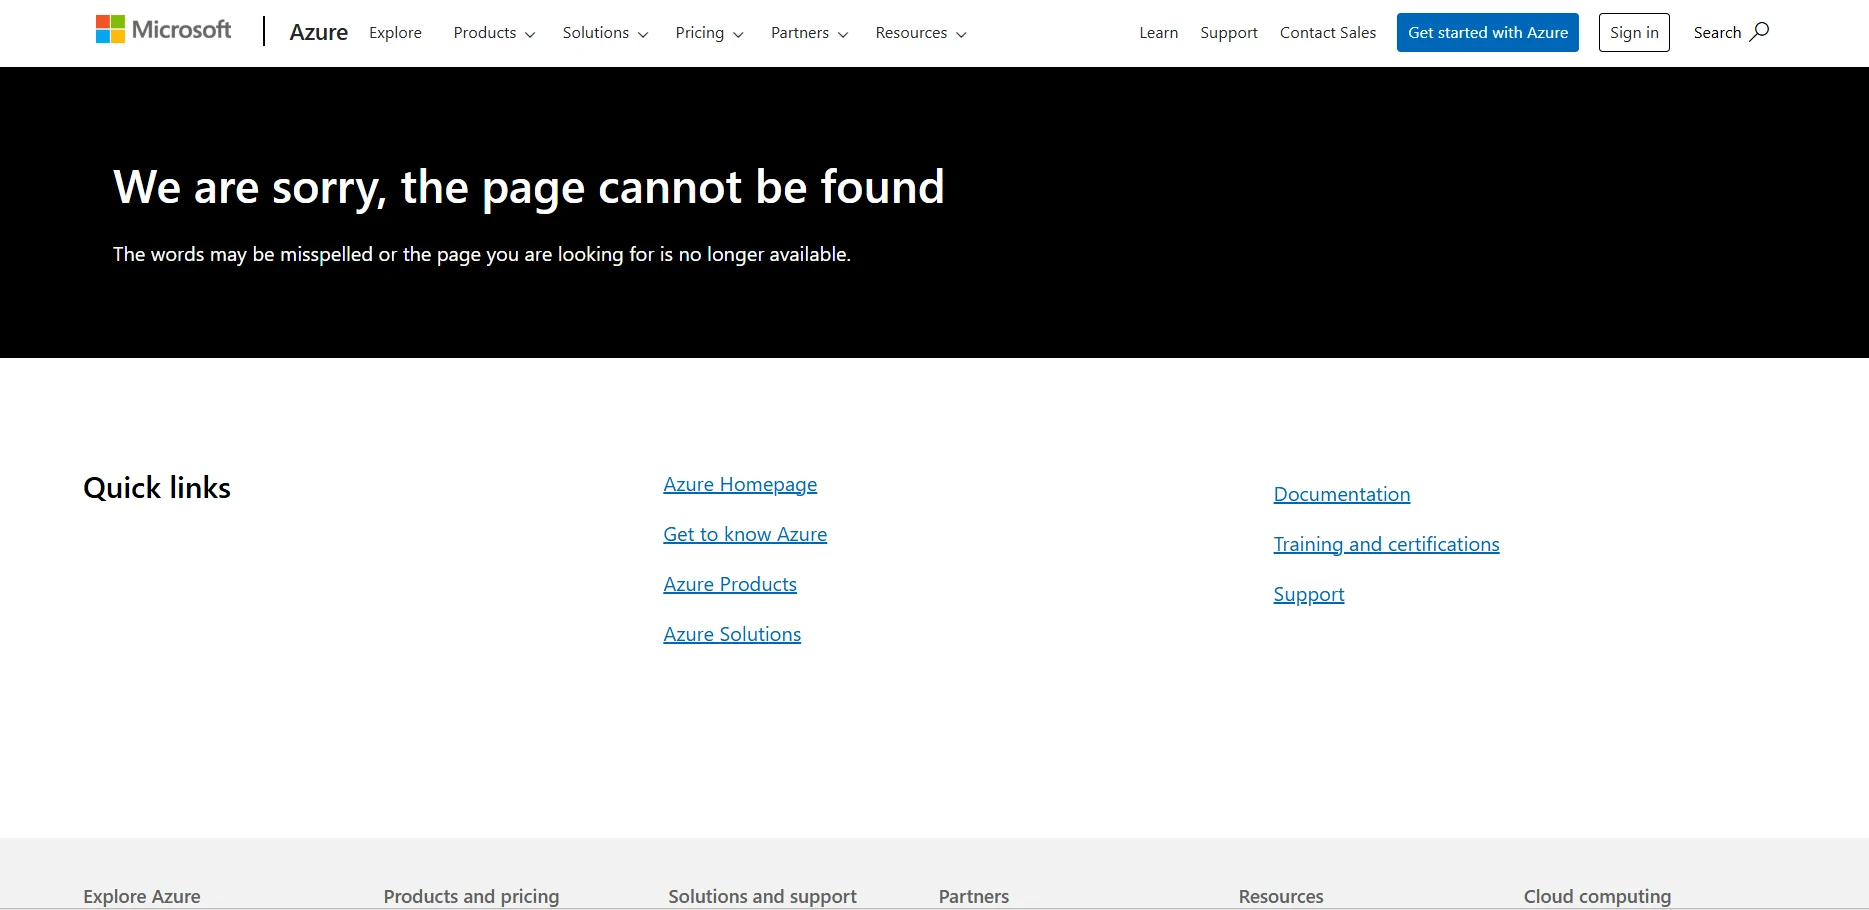
Task: Open the Explore nav item
Action: (395, 33)
